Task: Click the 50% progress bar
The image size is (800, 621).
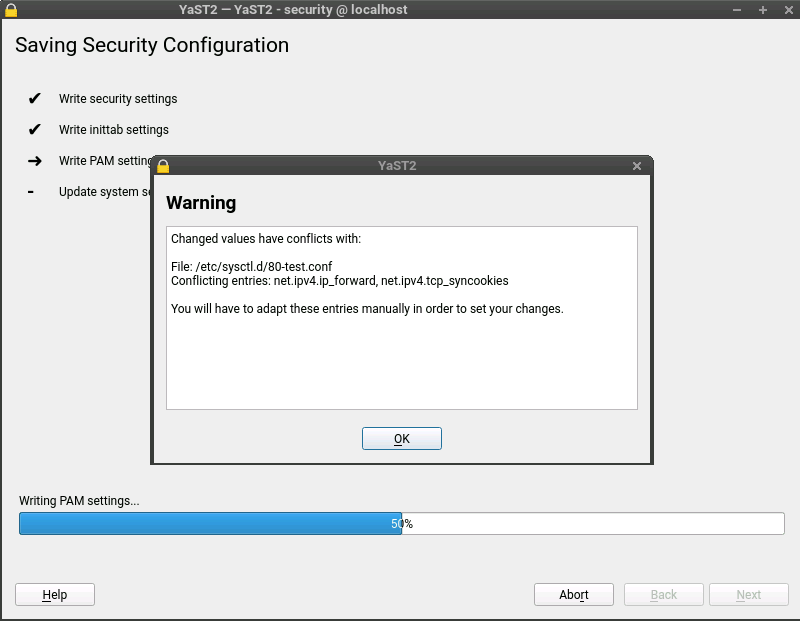Action: coord(401,524)
